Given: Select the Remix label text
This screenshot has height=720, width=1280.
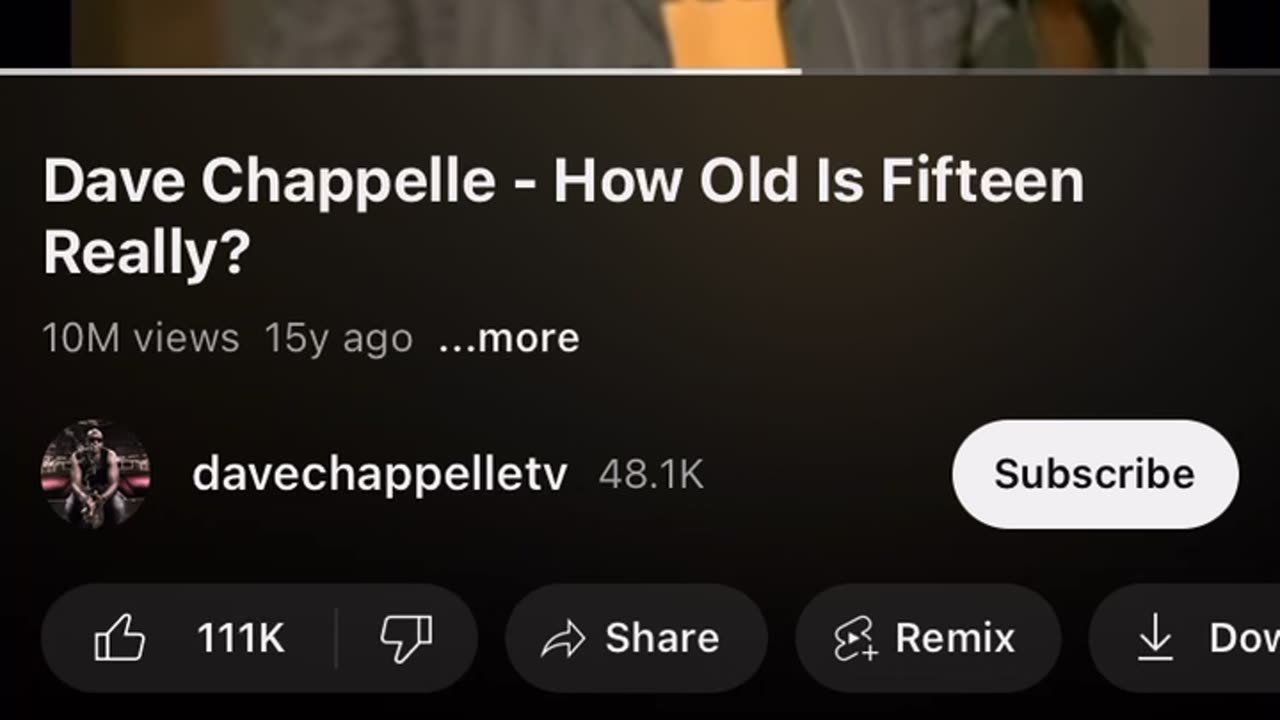Looking at the screenshot, I should [x=954, y=638].
